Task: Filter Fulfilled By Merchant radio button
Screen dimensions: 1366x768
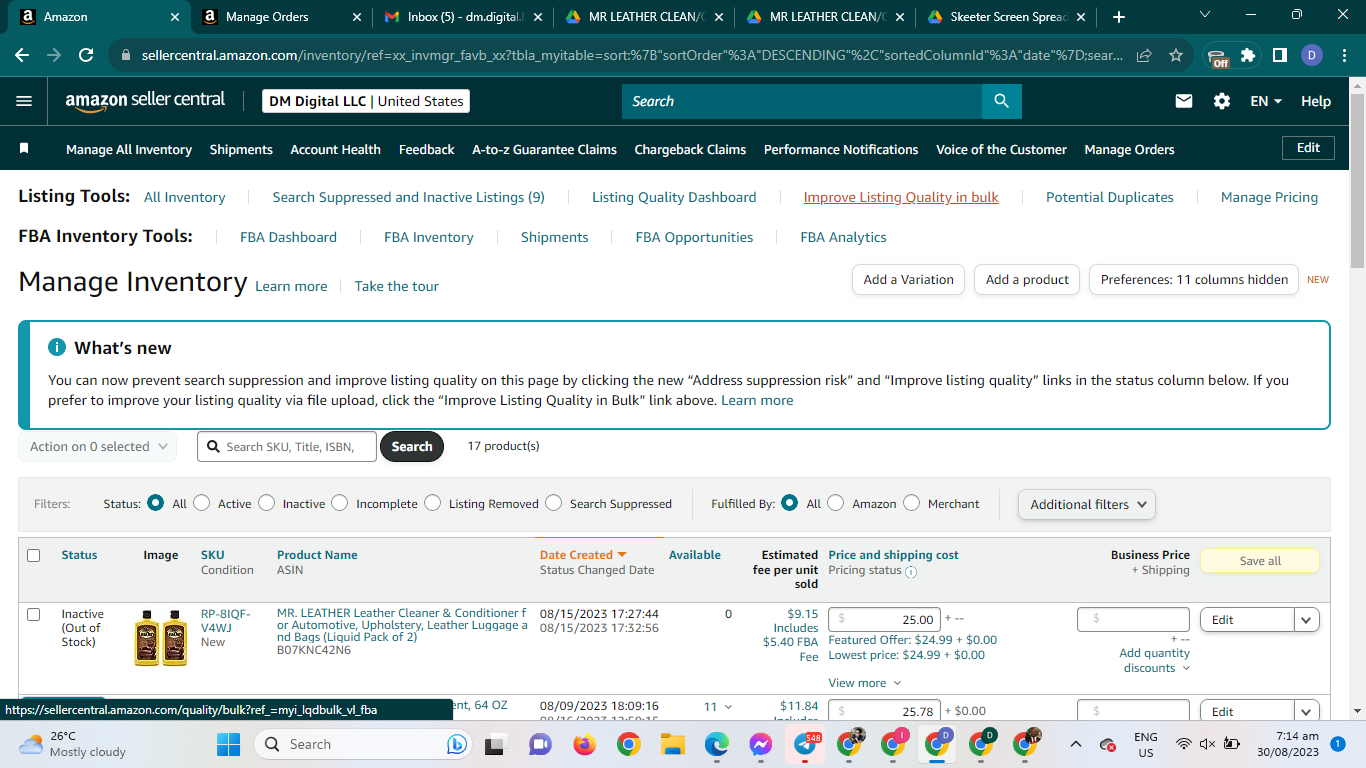Action: (911, 503)
